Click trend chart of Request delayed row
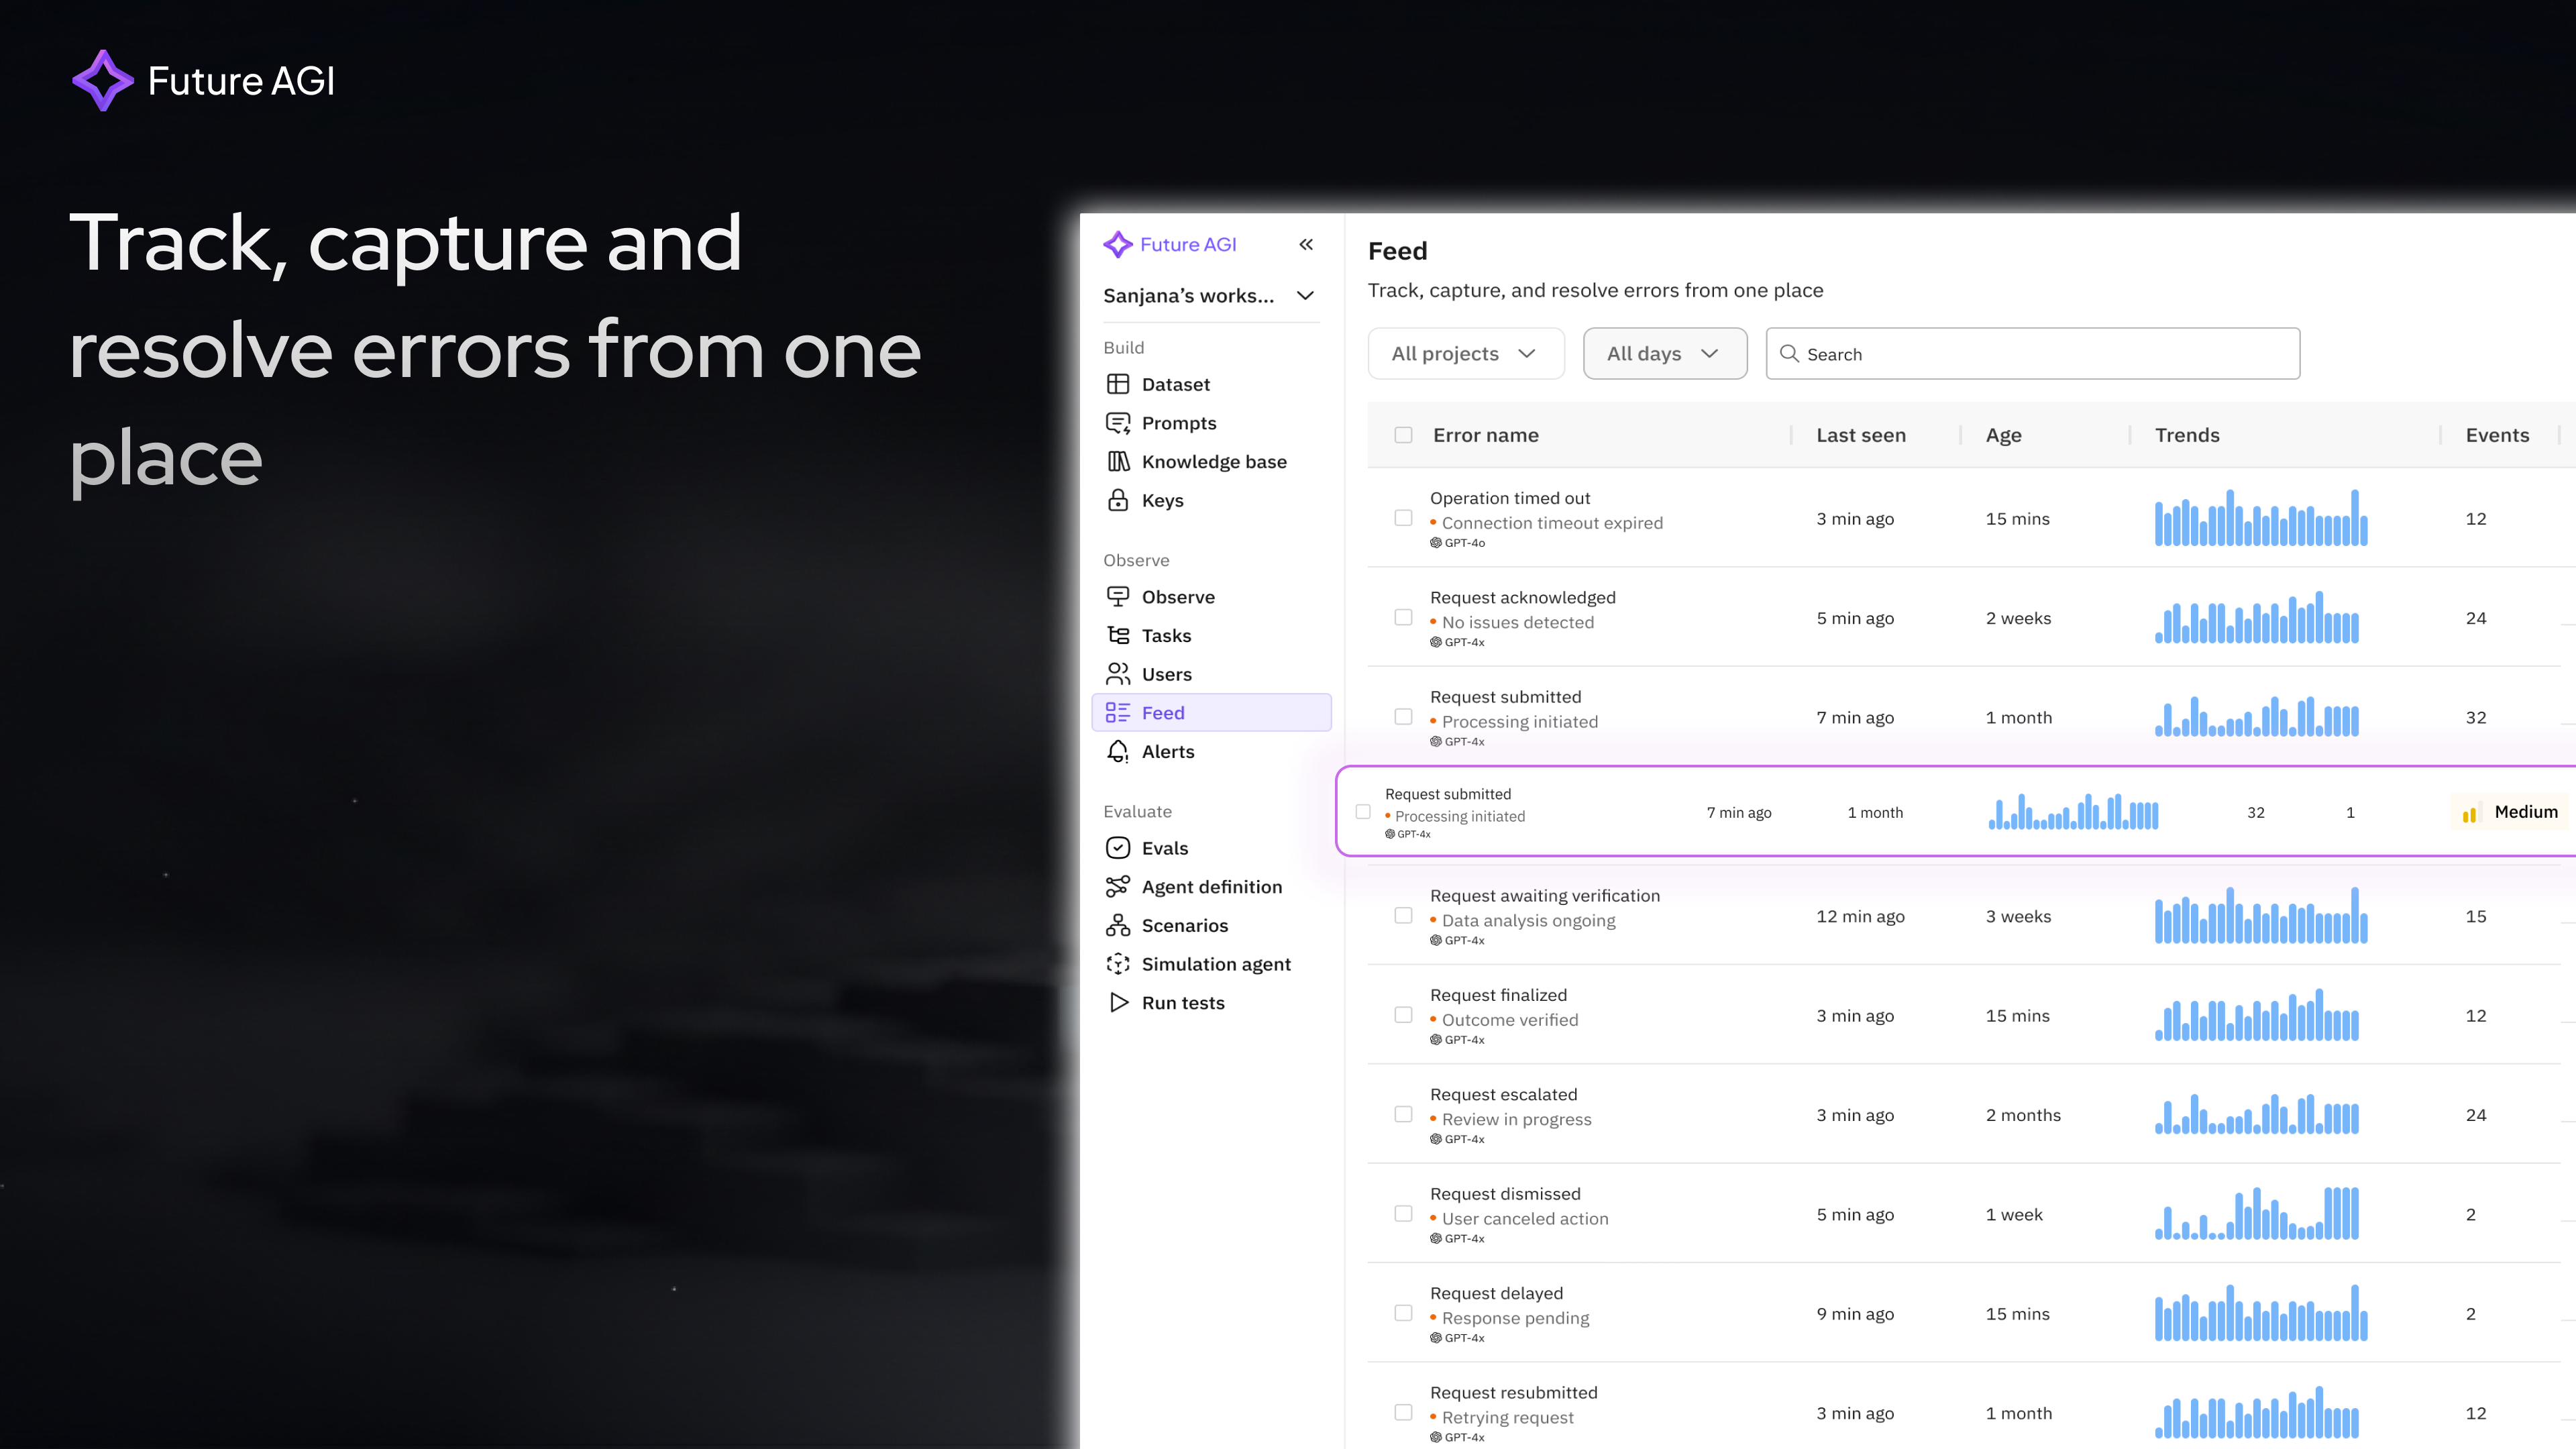 pyautogui.click(x=2260, y=1313)
